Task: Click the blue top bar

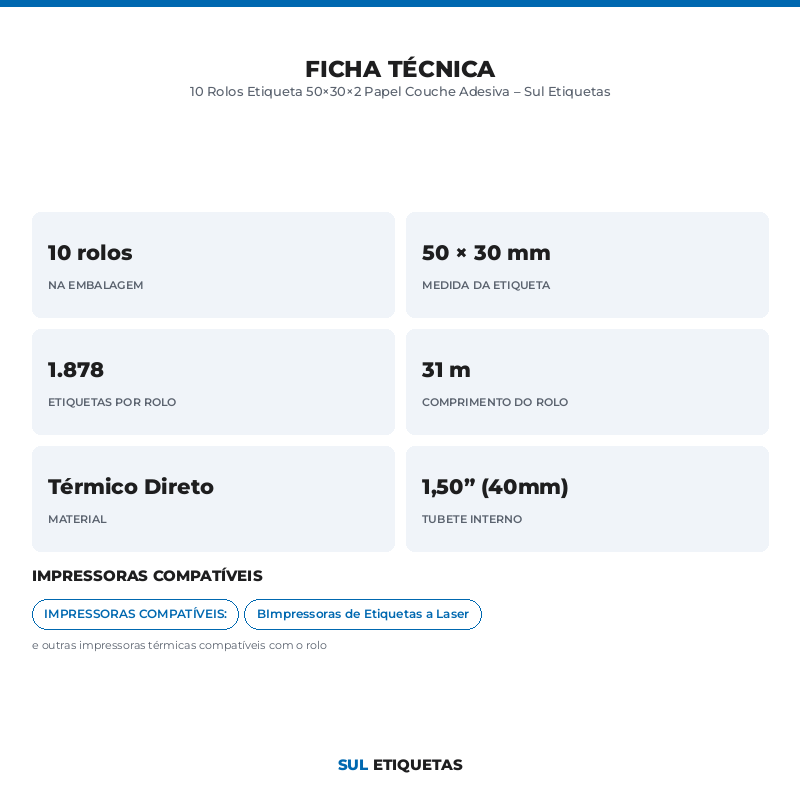Action: pyautogui.click(x=400, y=3)
